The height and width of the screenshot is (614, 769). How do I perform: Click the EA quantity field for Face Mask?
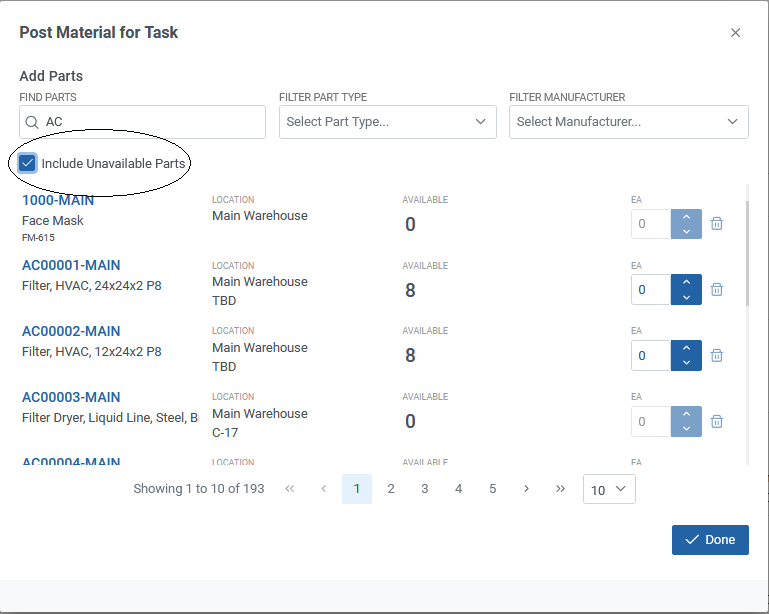click(651, 224)
